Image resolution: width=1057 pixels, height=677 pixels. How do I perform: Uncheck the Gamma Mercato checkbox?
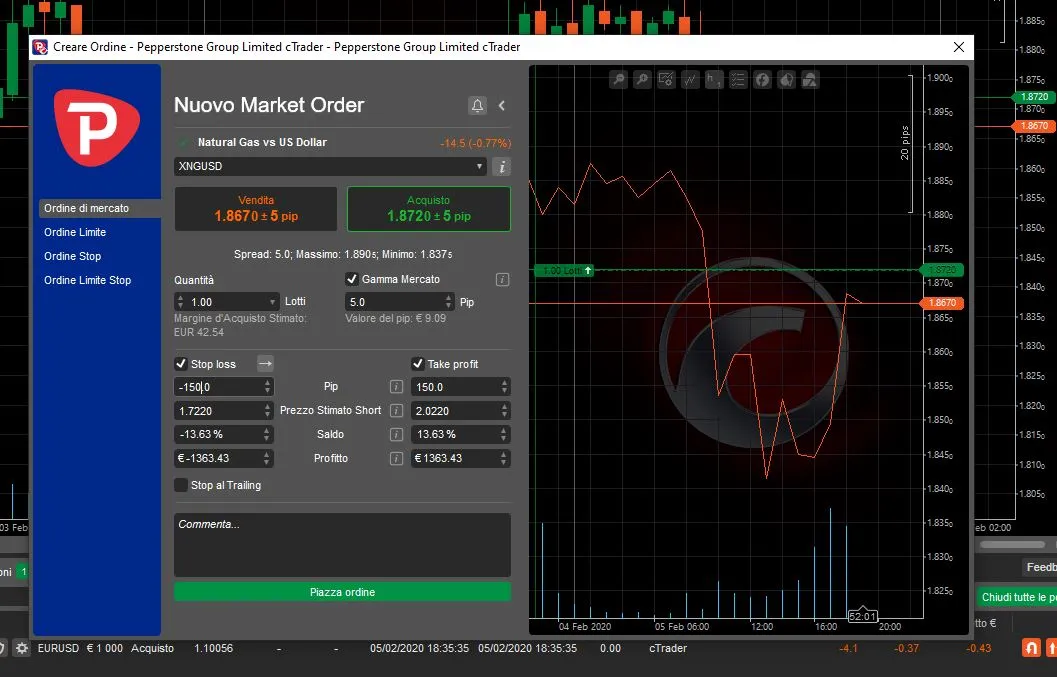352,278
